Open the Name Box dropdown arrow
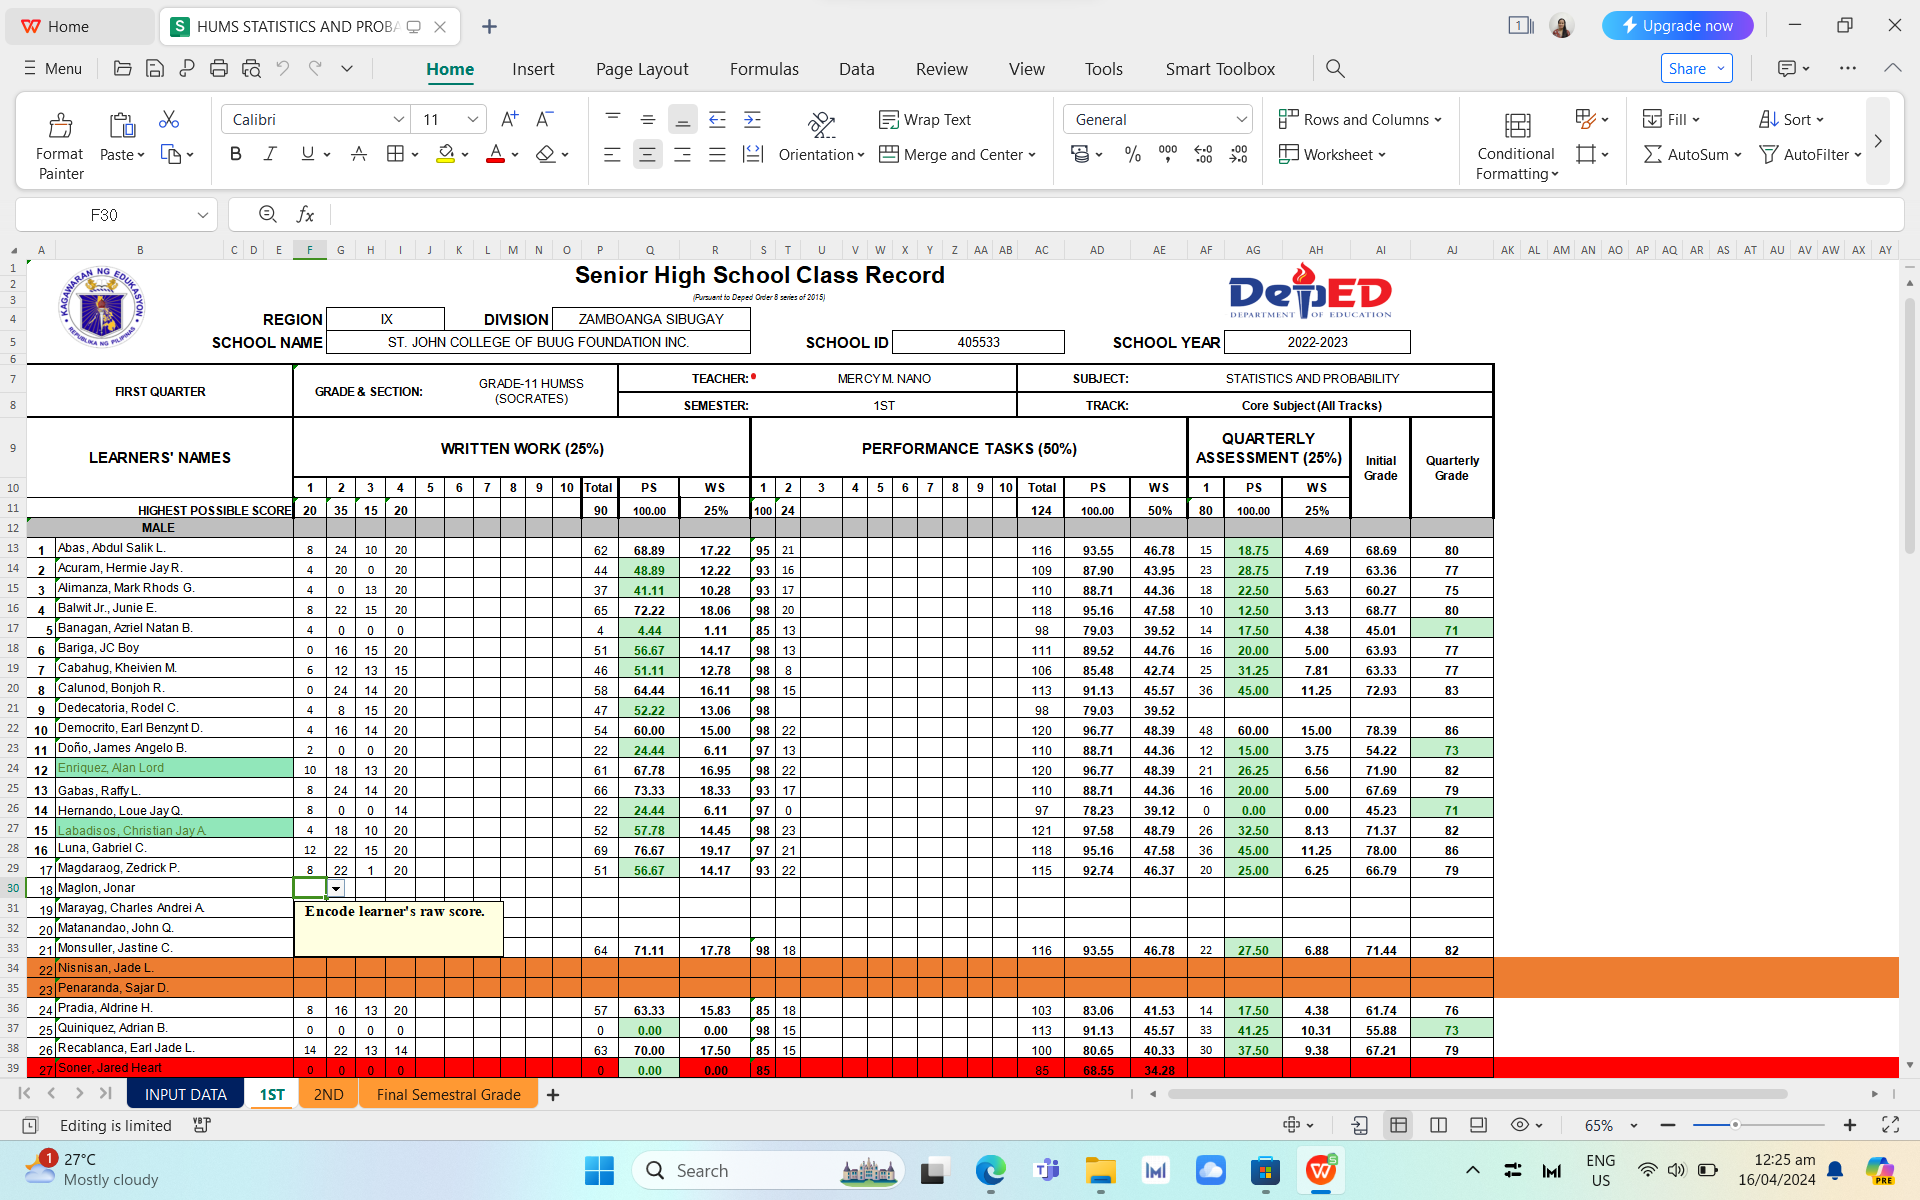Viewport: 1920px width, 1200px height. click(x=202, y=214)
